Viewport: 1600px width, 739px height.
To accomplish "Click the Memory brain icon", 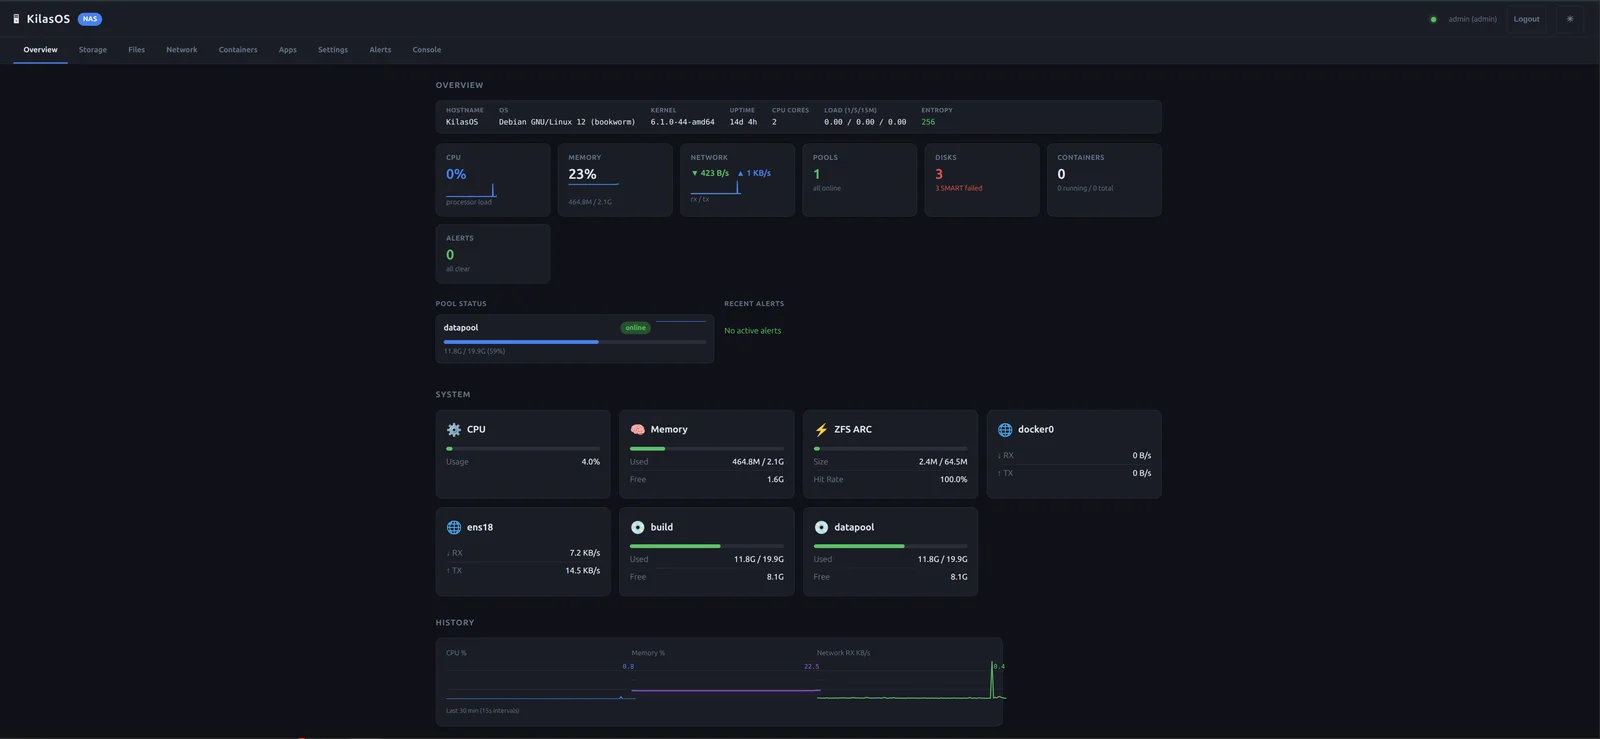I will point(638,429).
